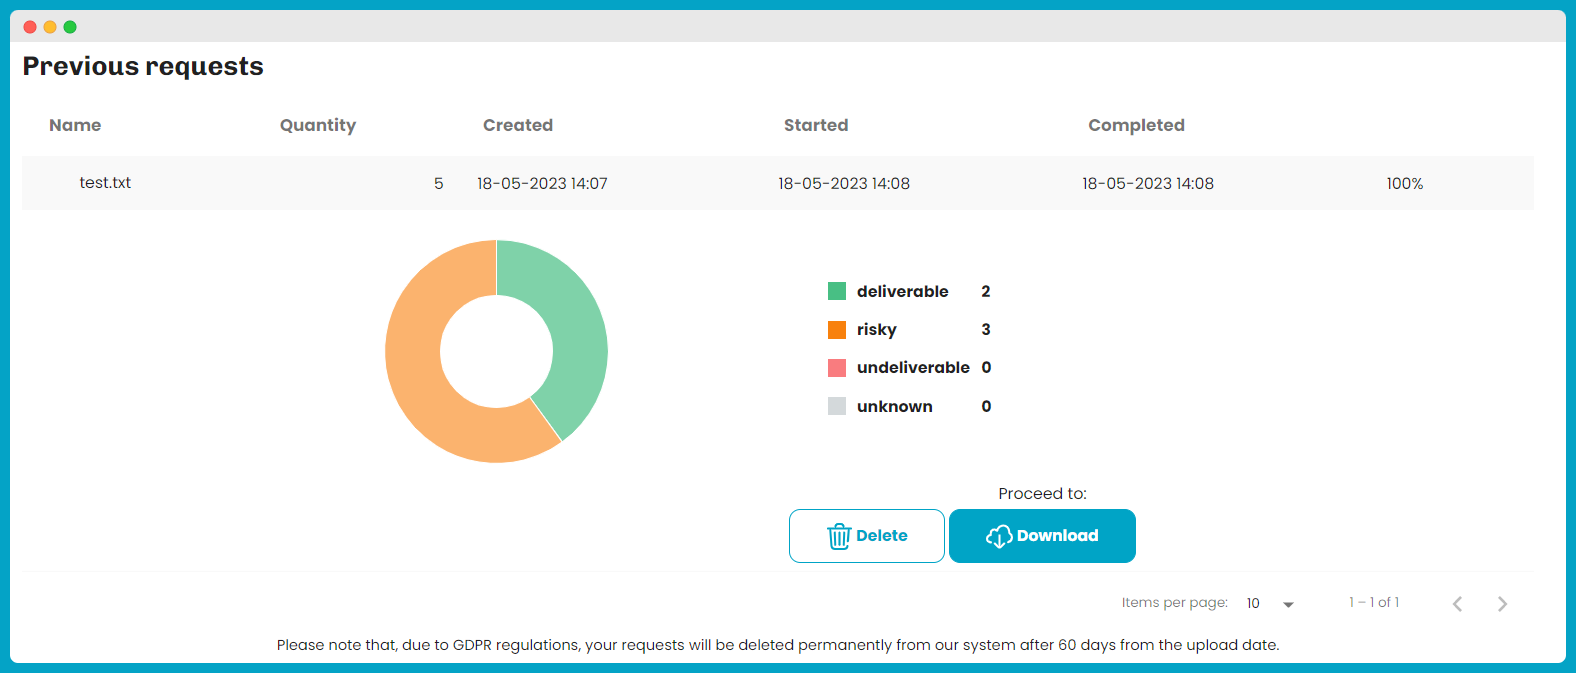
Task: Select the items per page value 10
Action: (x=1253, y=603)
